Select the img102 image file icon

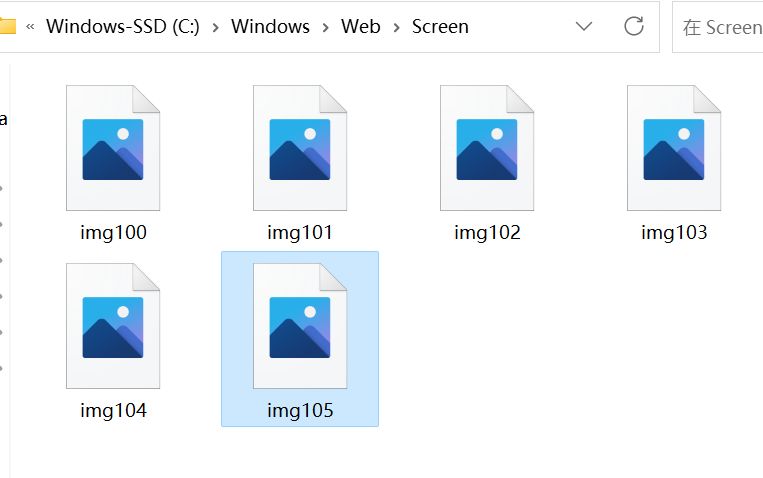click(x=487, y=148)
